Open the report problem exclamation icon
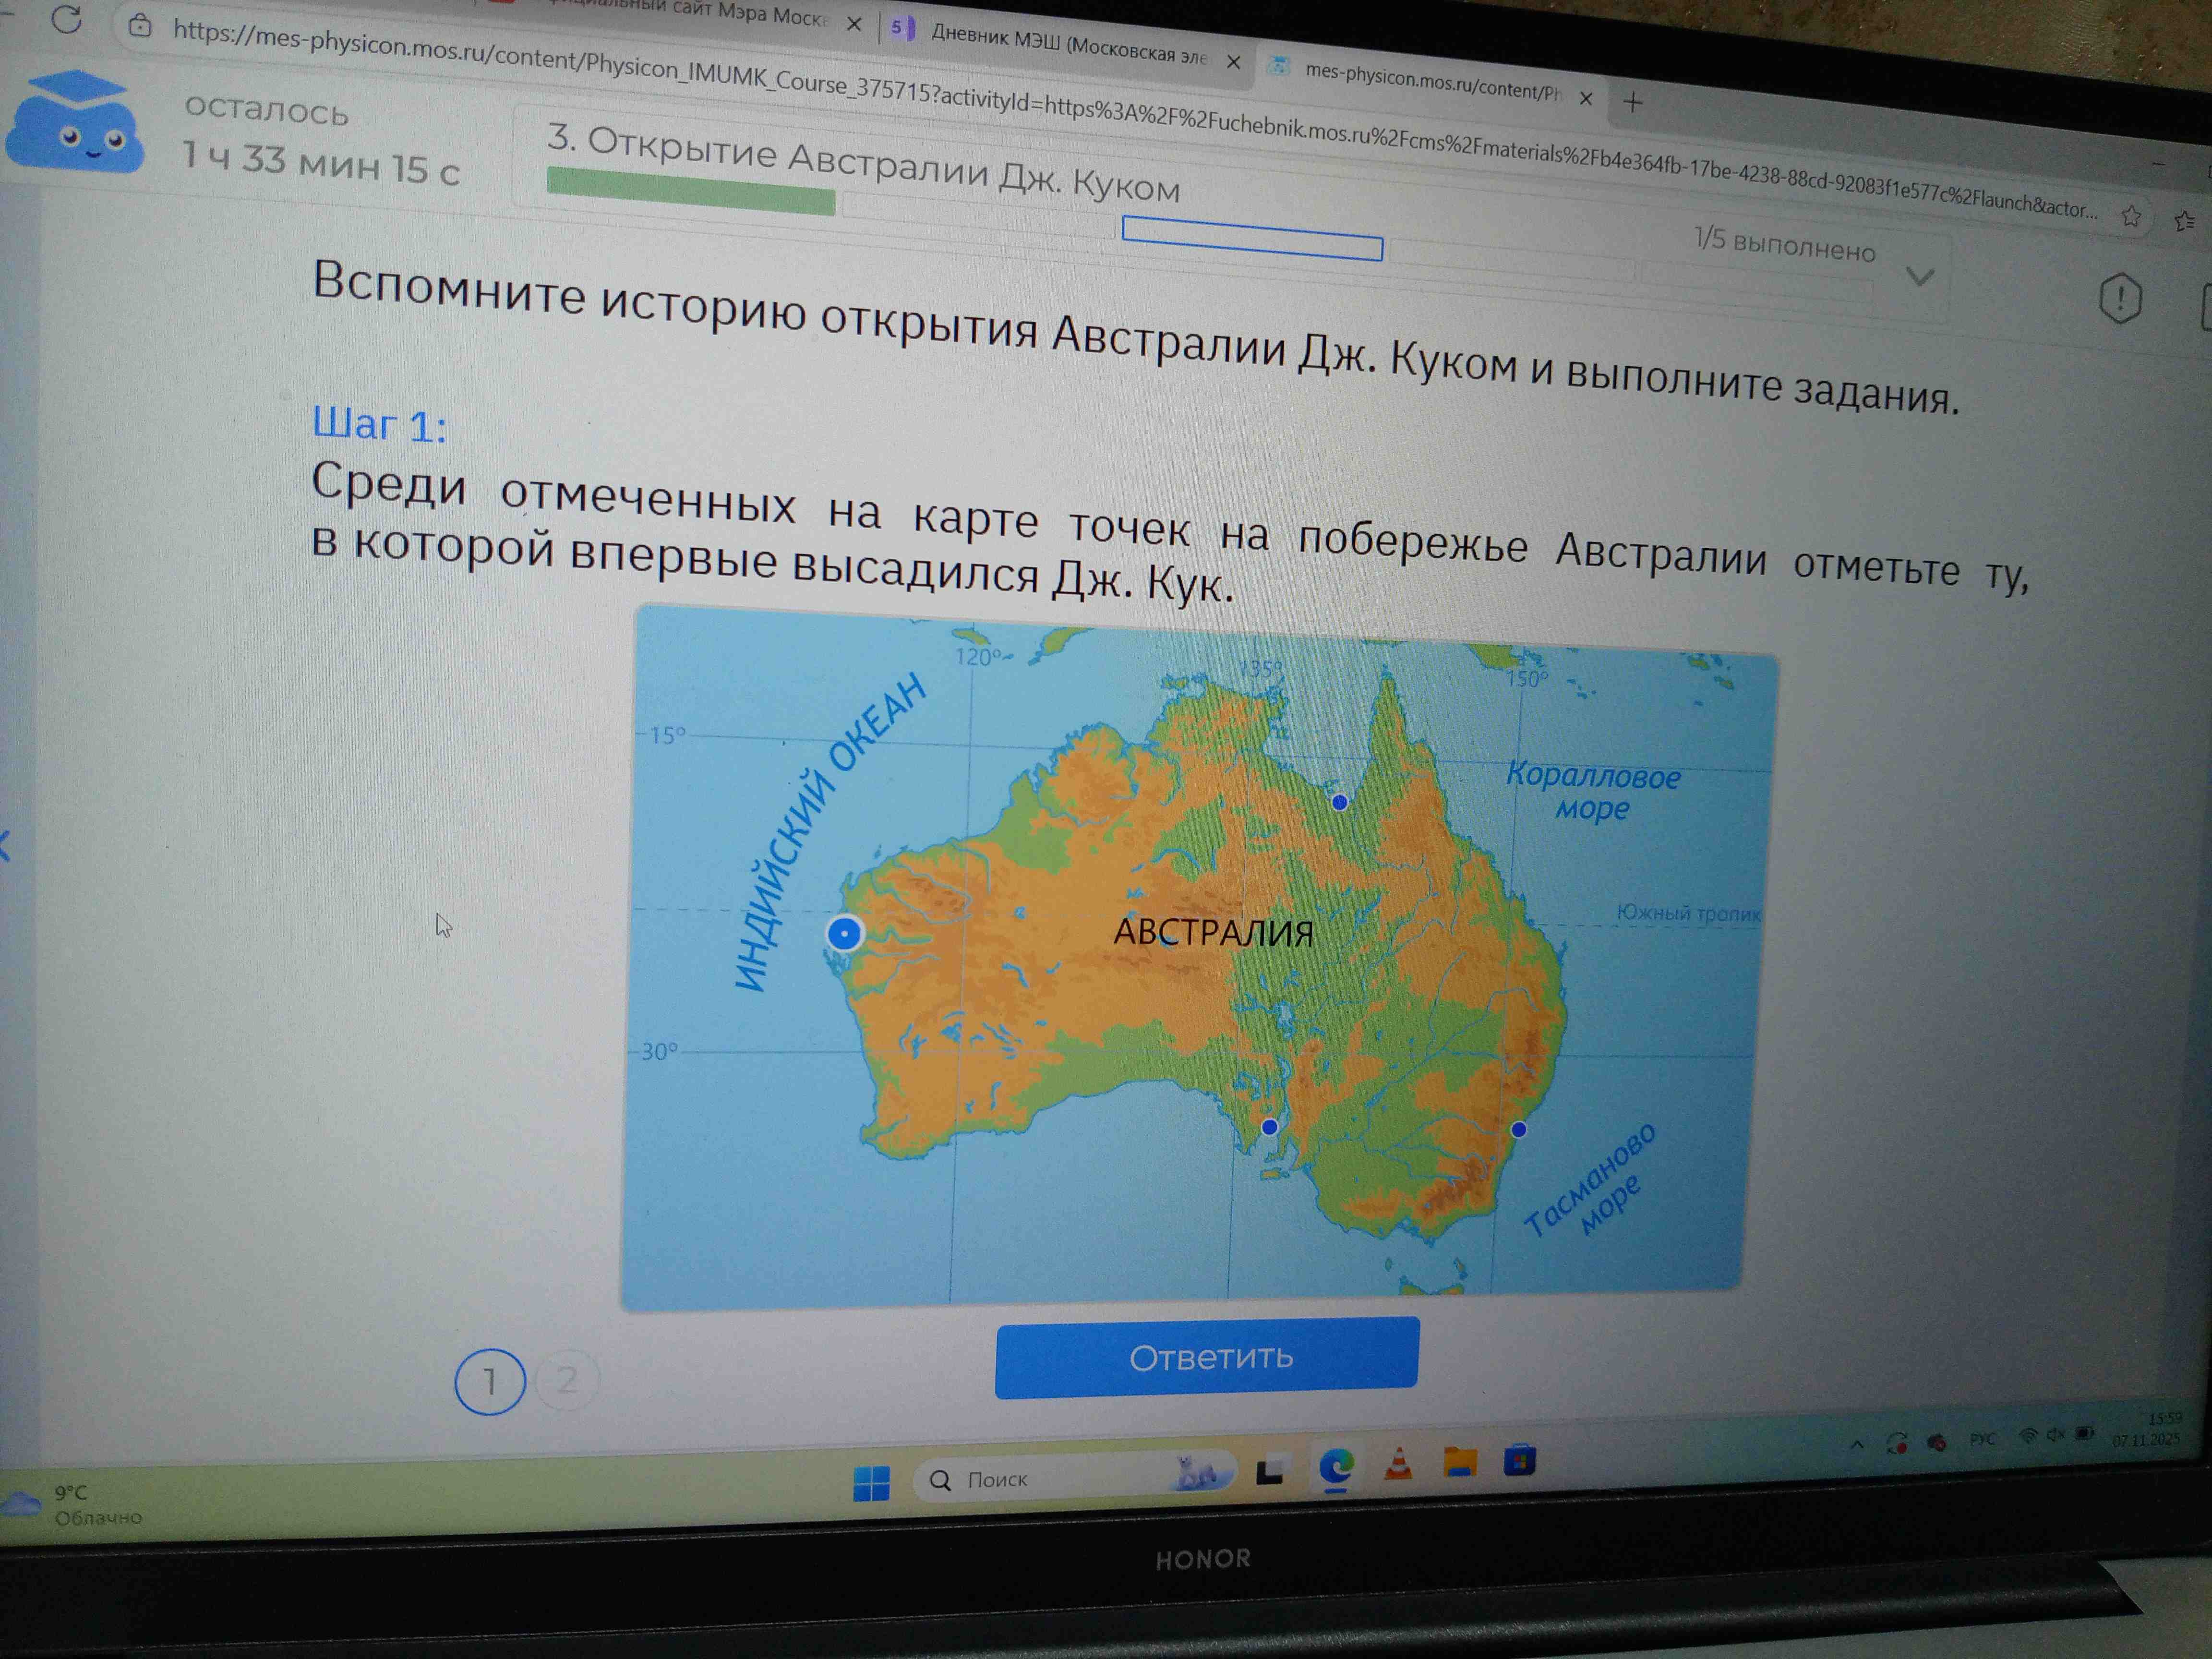The image size is (2212, 1659). pyautogui.click(x=2120, y=297)
